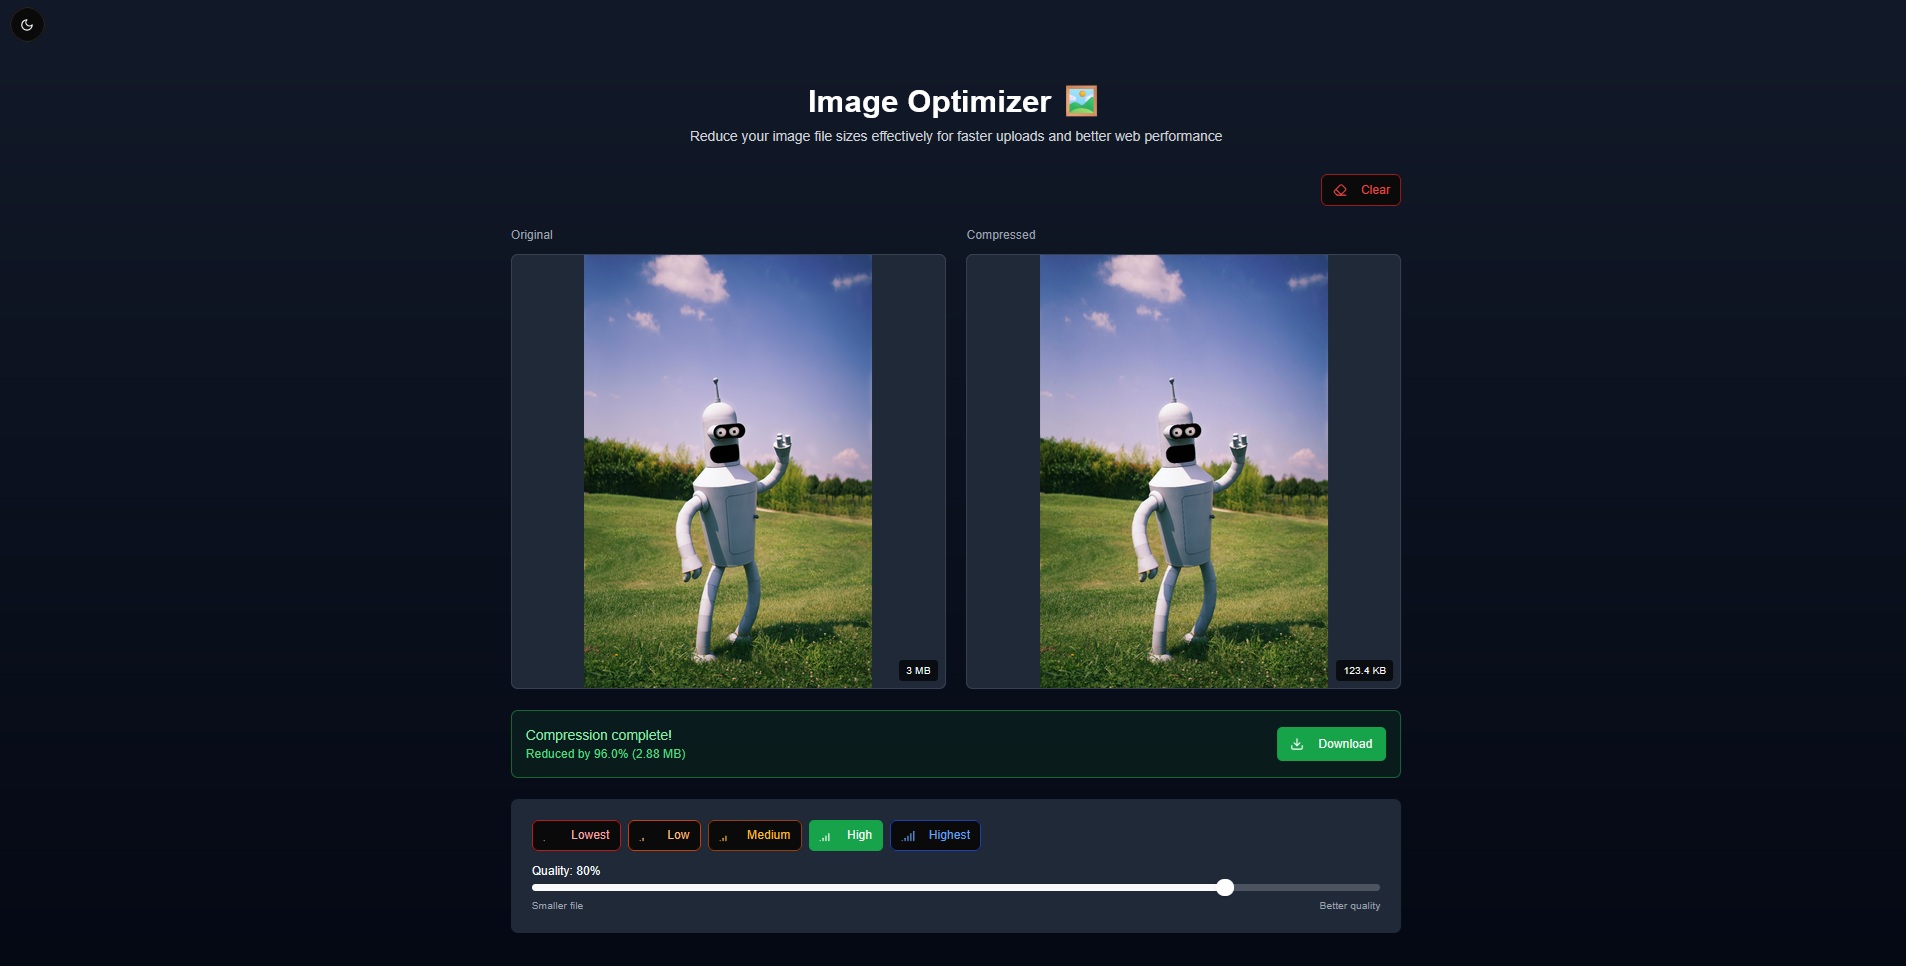The width and height of the screenshot is (1906, 966).
Task: Click the Clear button
Action: pos(1360,190)
